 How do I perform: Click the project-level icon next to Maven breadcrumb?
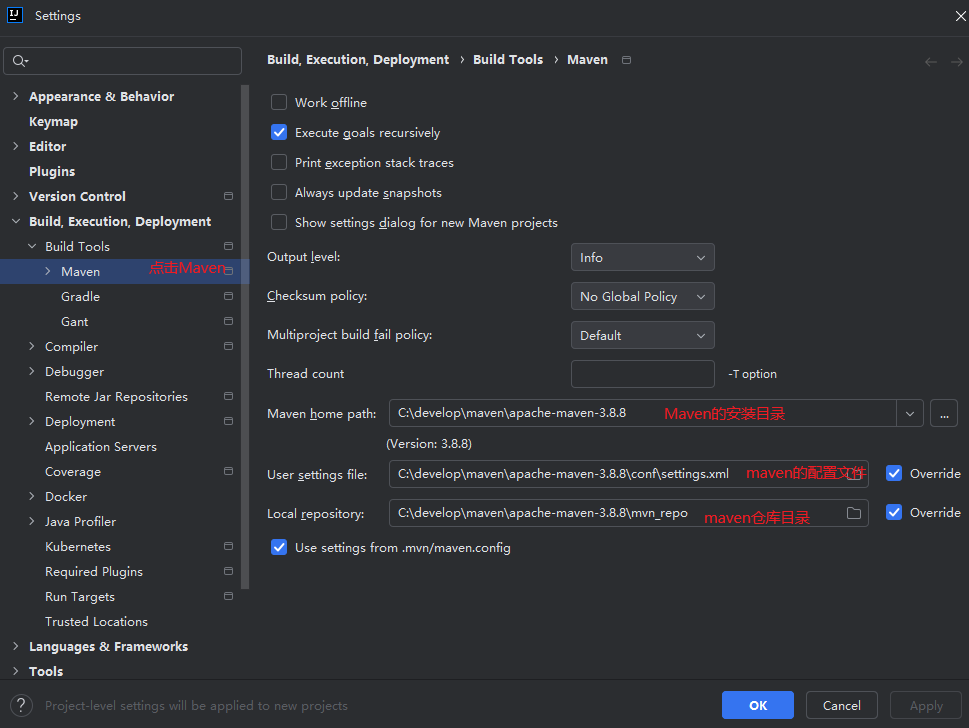pyautogui.click(x=626, y=60)
